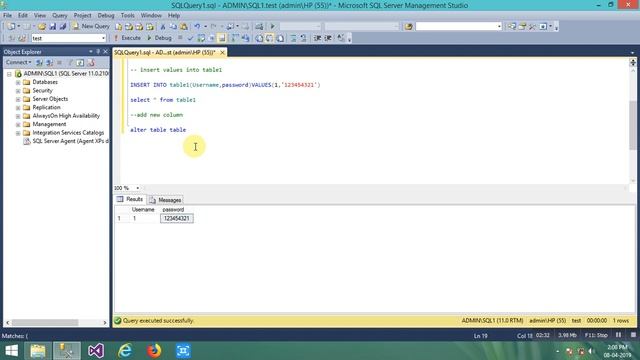The image size is (640, 360).
Task: Open Windows Start button
Action: pos(11,351)
